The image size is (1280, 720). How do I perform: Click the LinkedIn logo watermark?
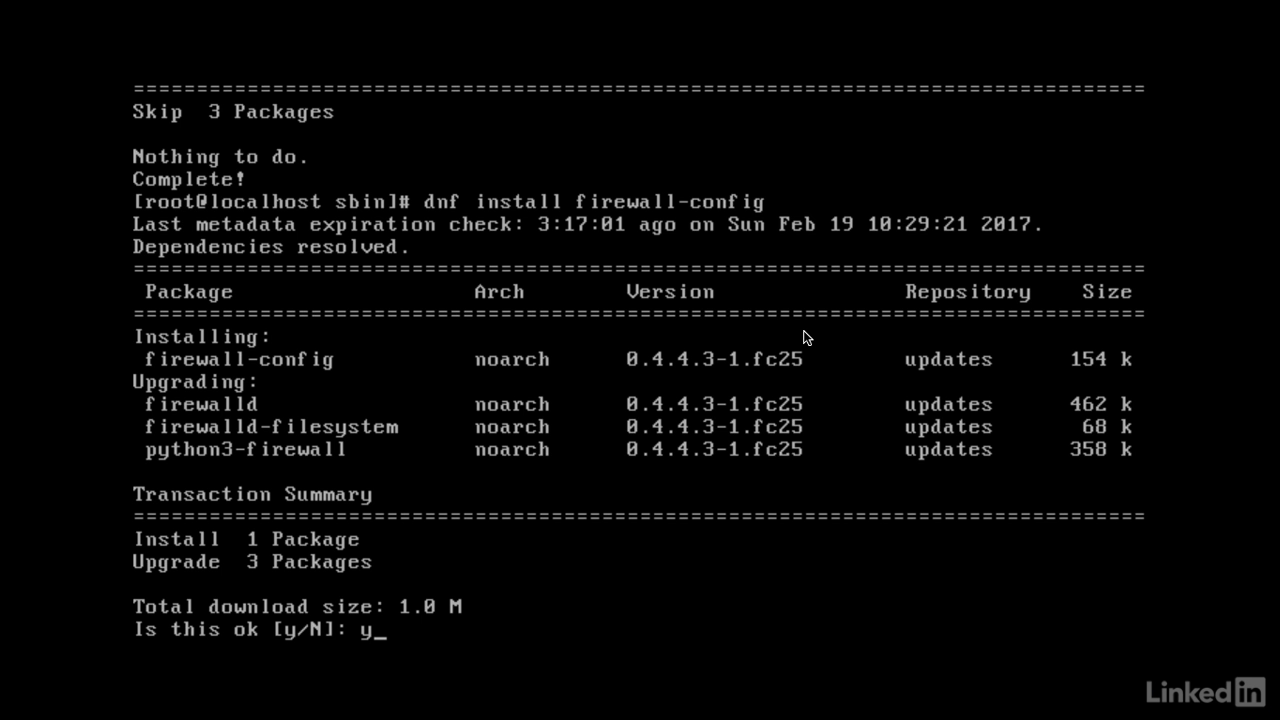(1204, 691)
